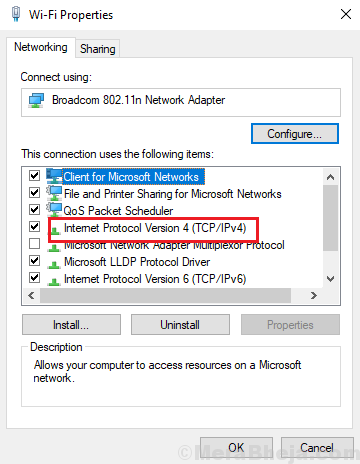Click the vertical scrollbar thumb of items list

coord(330,218)
